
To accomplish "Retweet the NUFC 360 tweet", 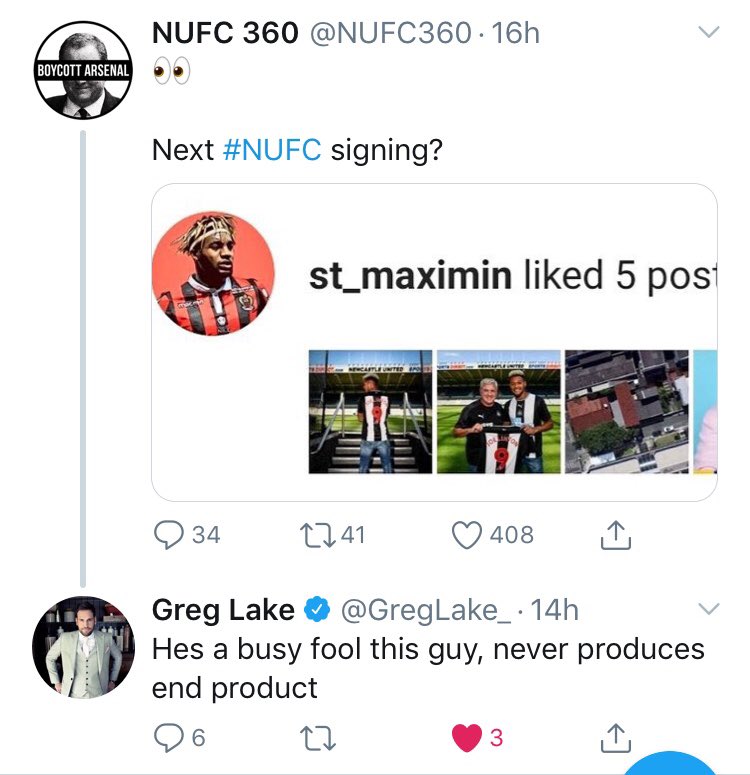I will [x=318, y=536].
